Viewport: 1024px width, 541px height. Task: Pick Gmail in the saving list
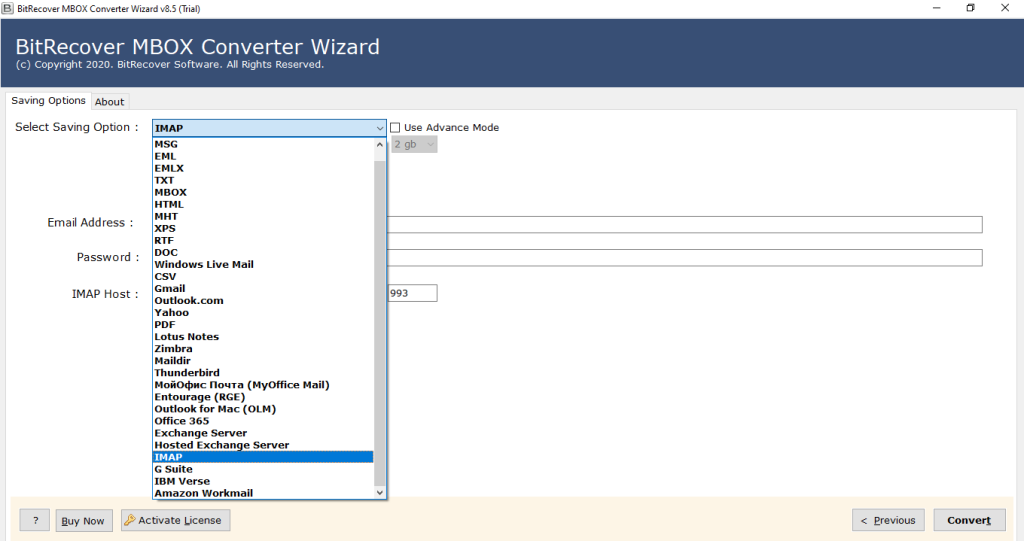[263, 289]
